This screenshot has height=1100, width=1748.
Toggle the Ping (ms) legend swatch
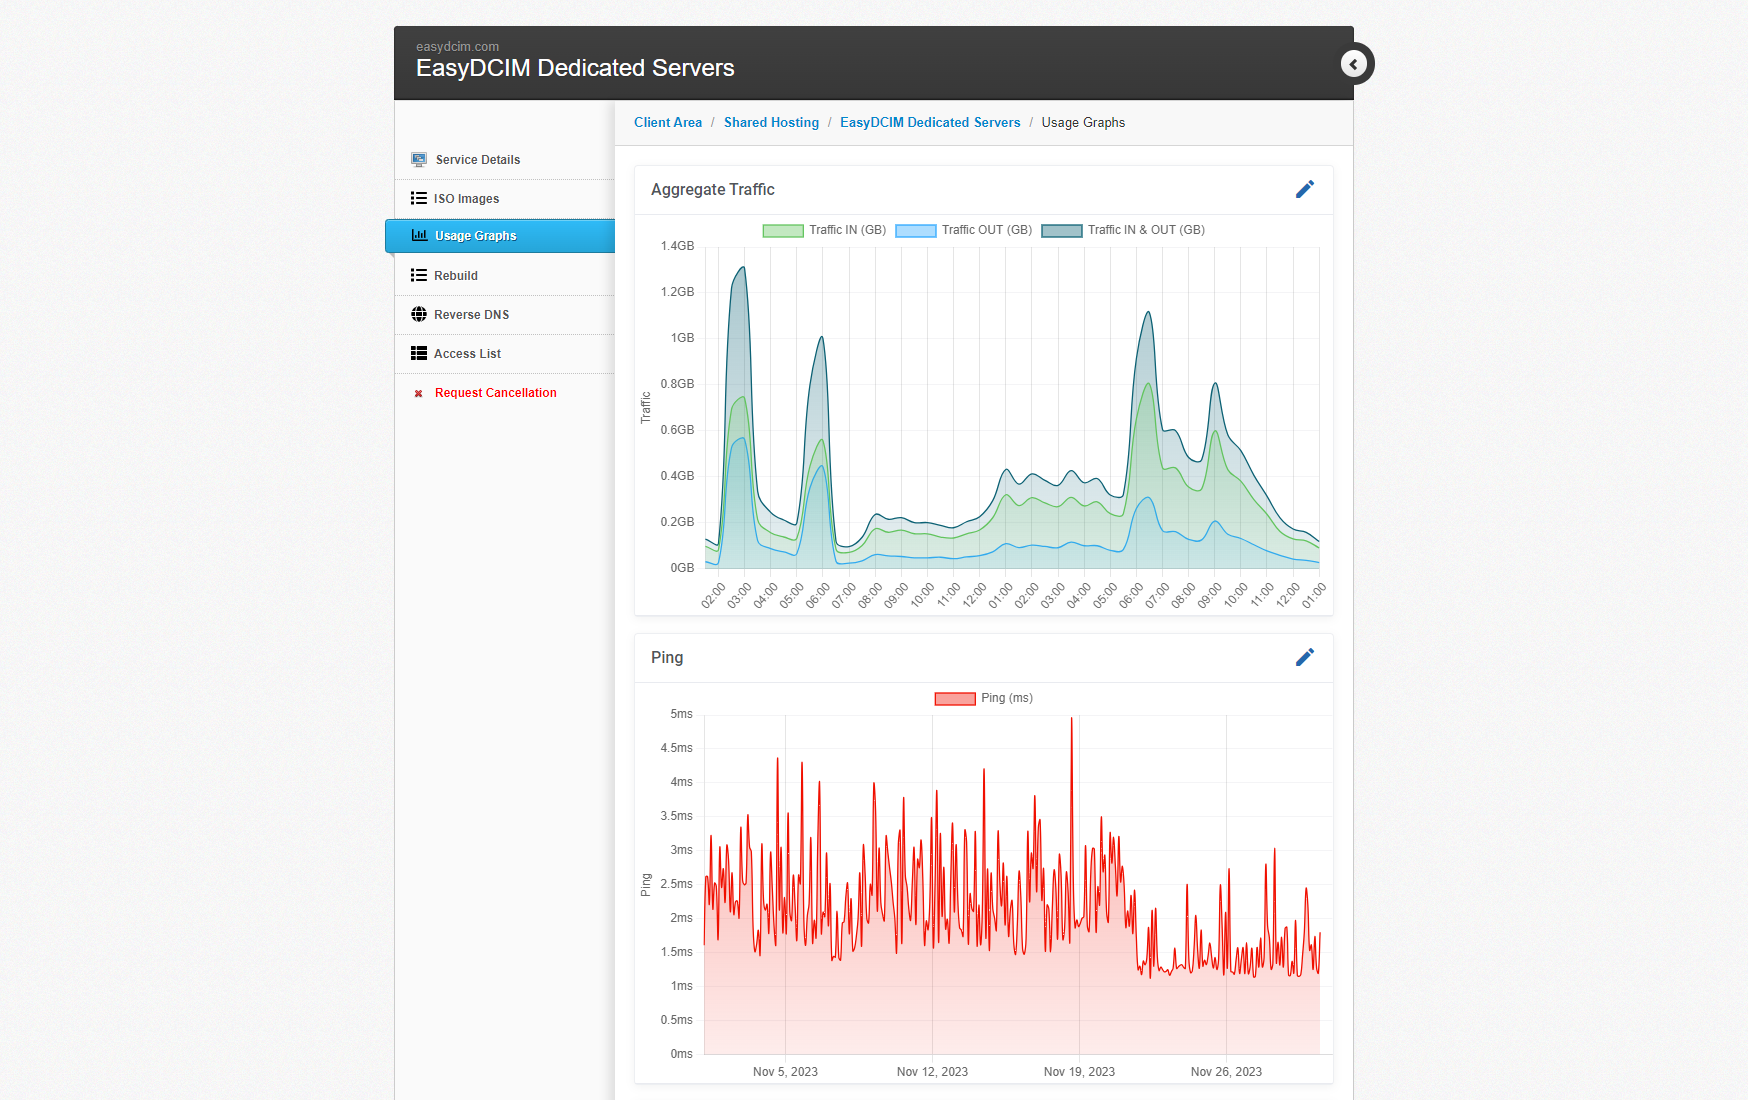955,698
